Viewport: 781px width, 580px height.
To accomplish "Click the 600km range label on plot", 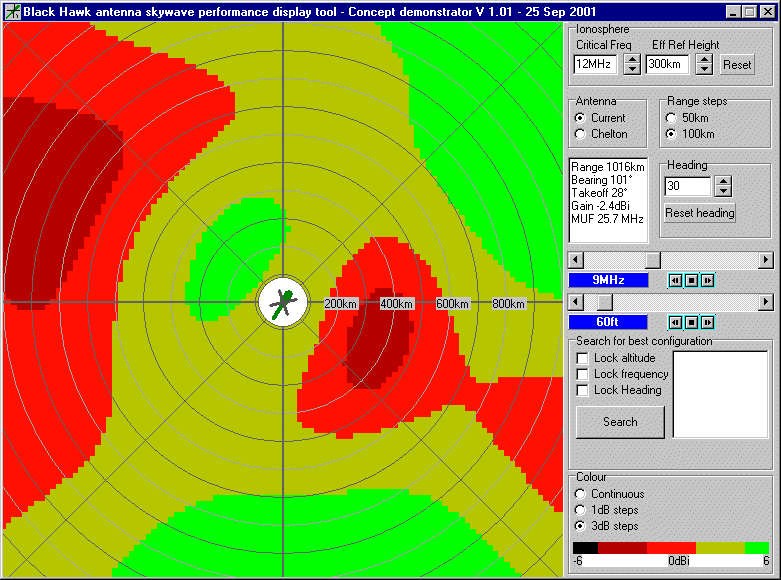I will [453, 303].
